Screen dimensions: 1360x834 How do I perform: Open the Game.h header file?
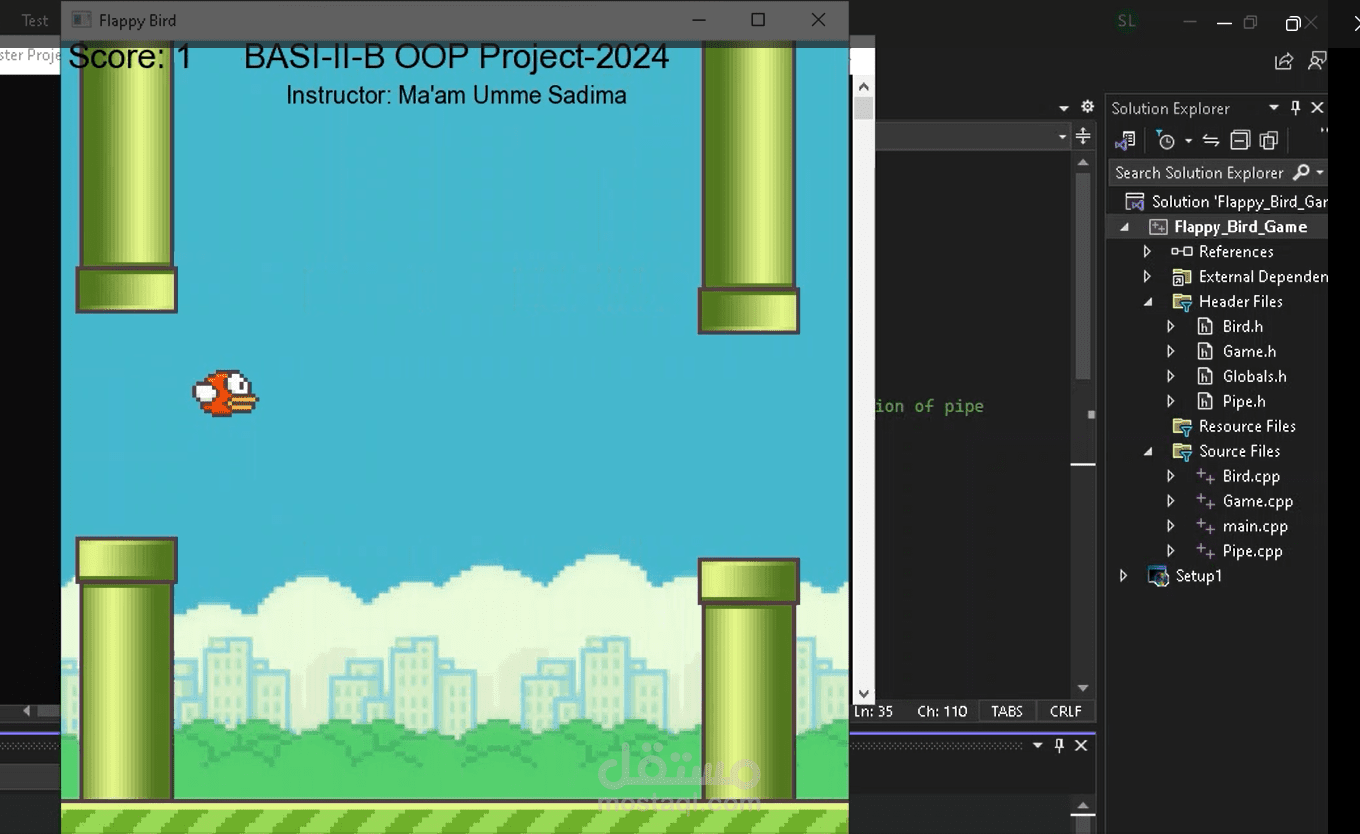tap(1249, 351)
